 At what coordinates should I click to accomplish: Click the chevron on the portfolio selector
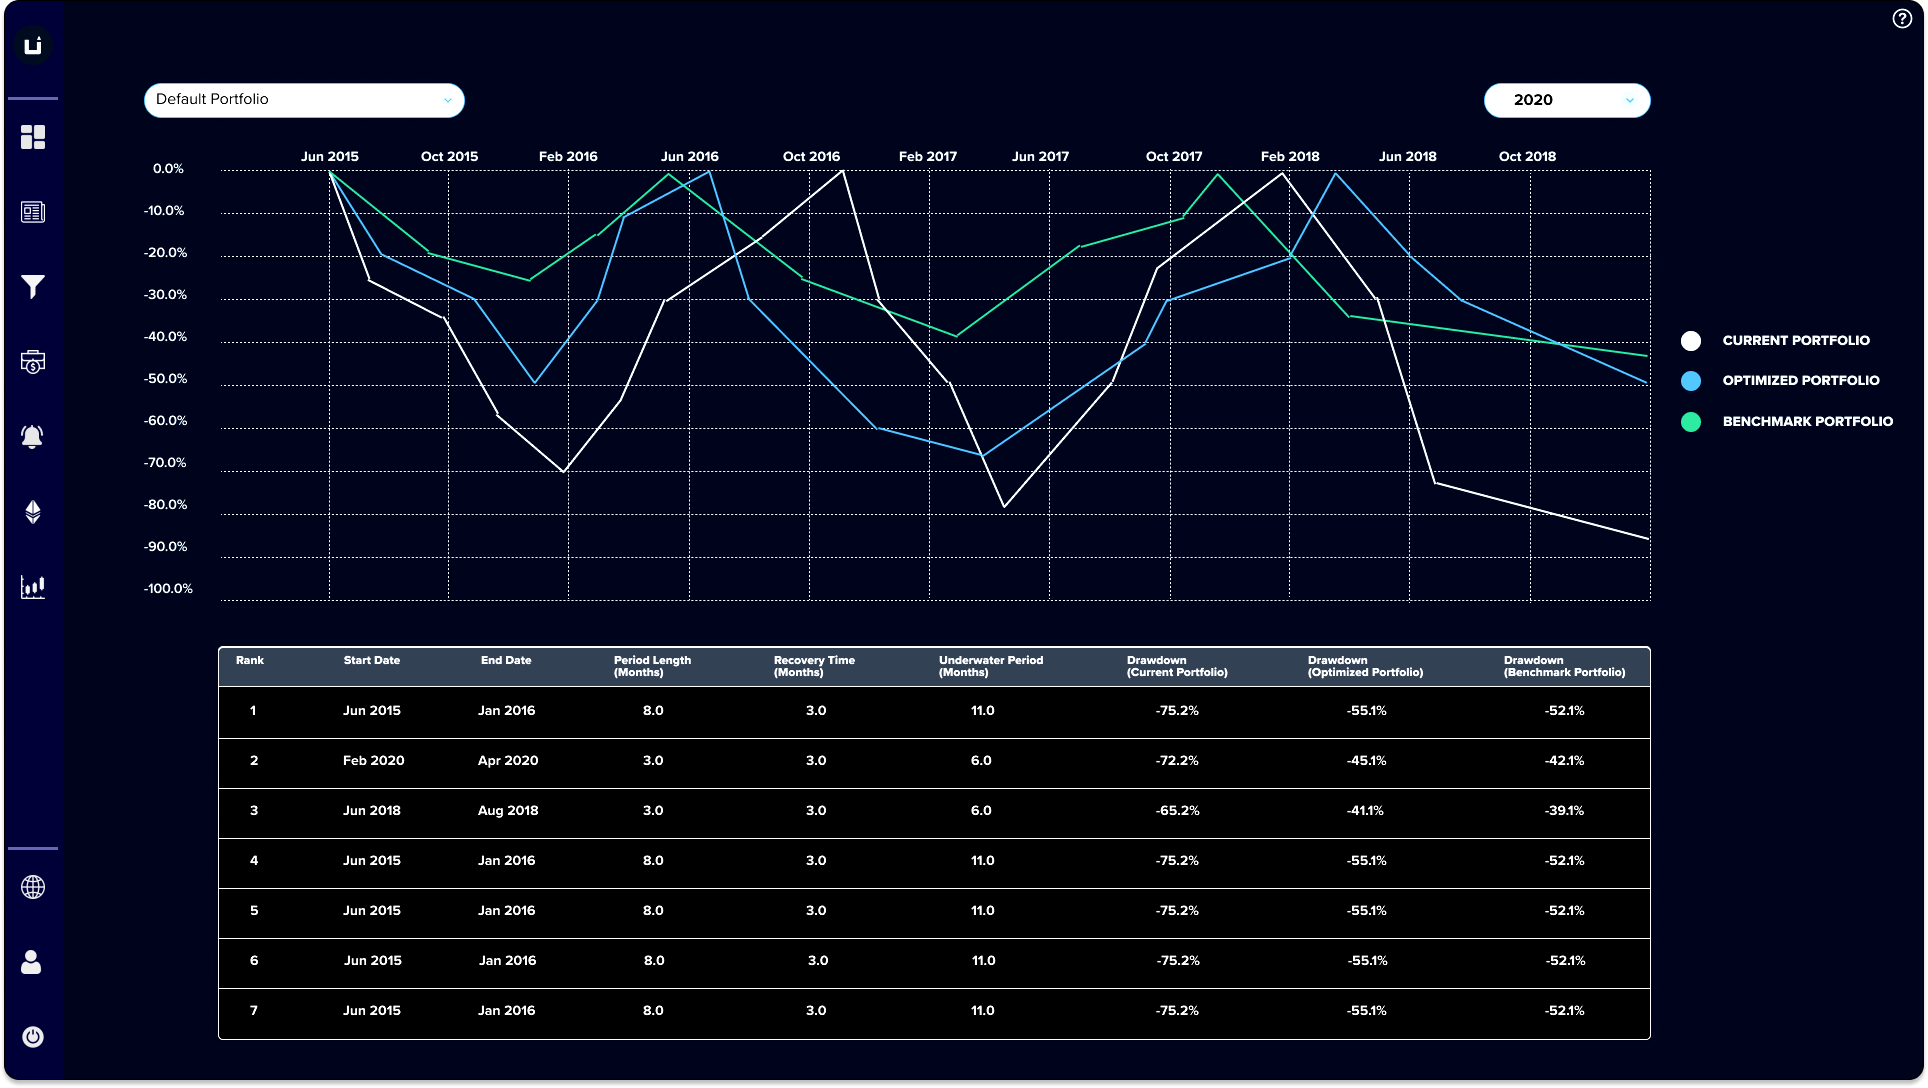450,100
